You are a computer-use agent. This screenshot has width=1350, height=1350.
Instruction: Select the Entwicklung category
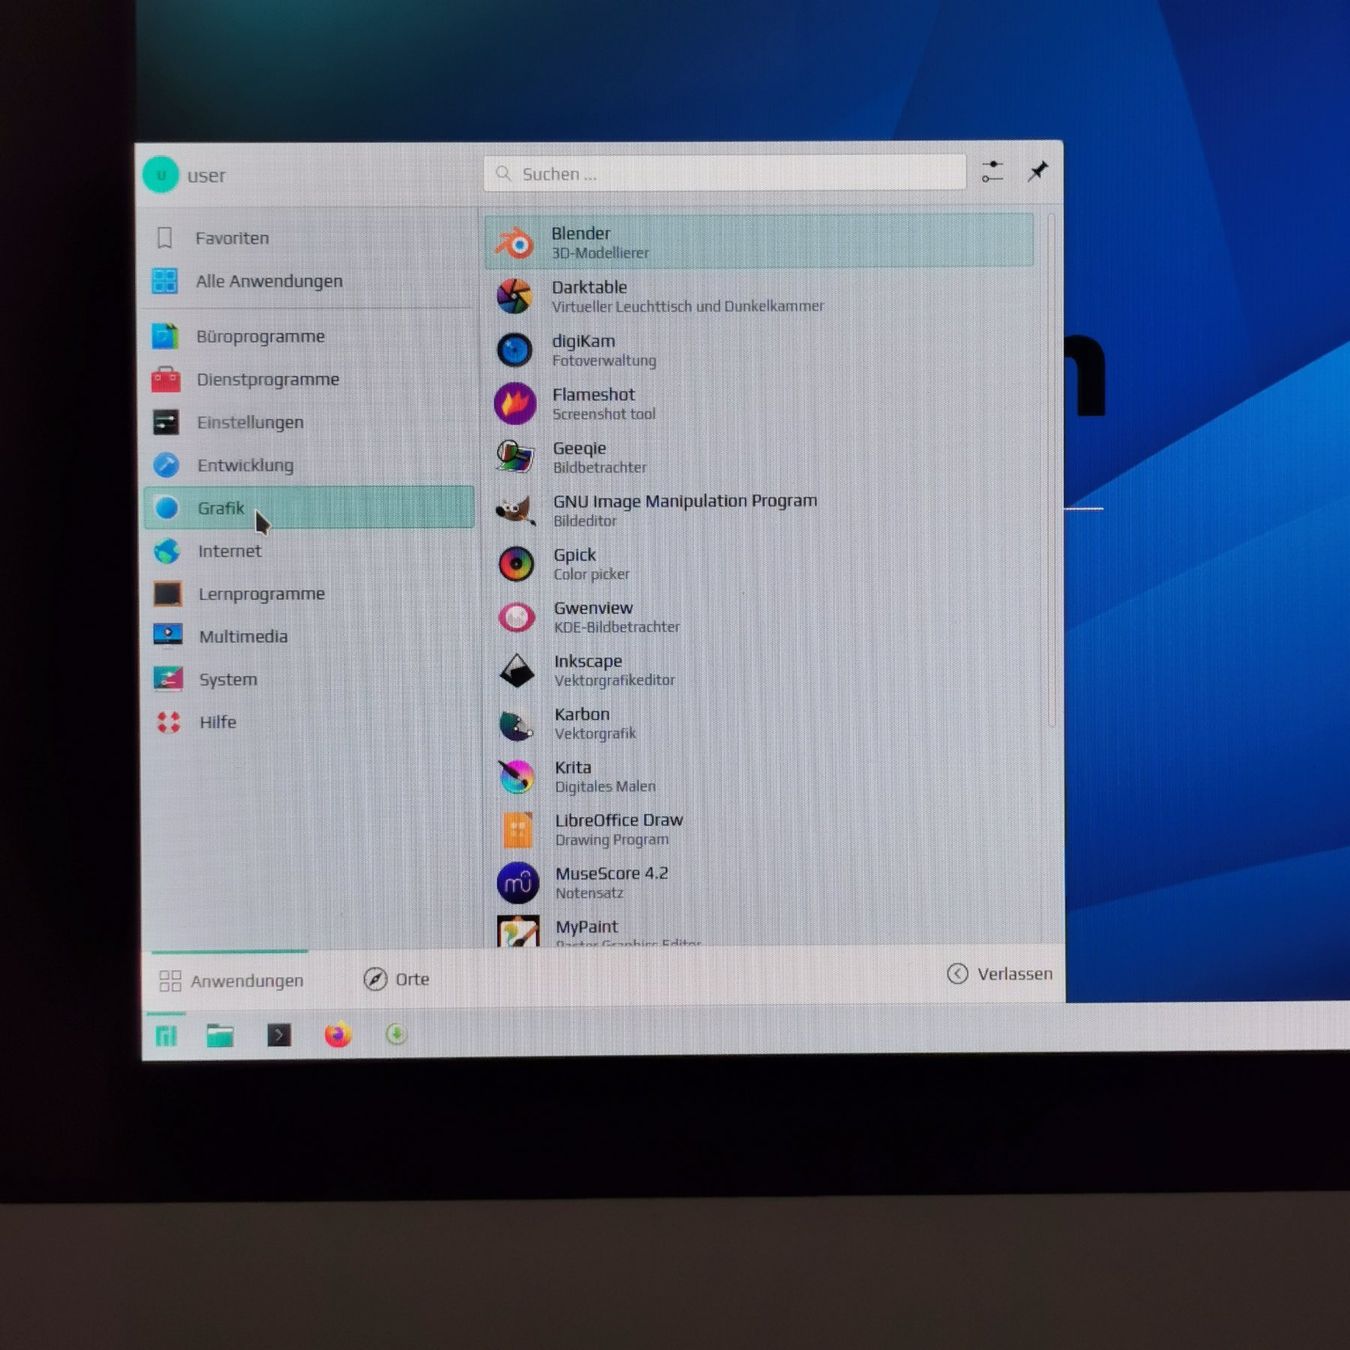pos(309,465)
